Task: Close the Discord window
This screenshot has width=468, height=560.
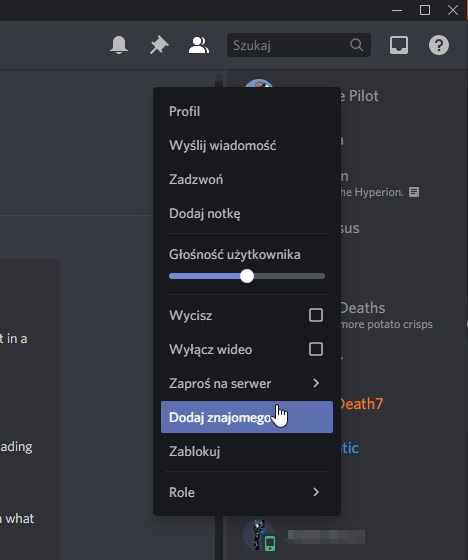Action: [453, 10]
